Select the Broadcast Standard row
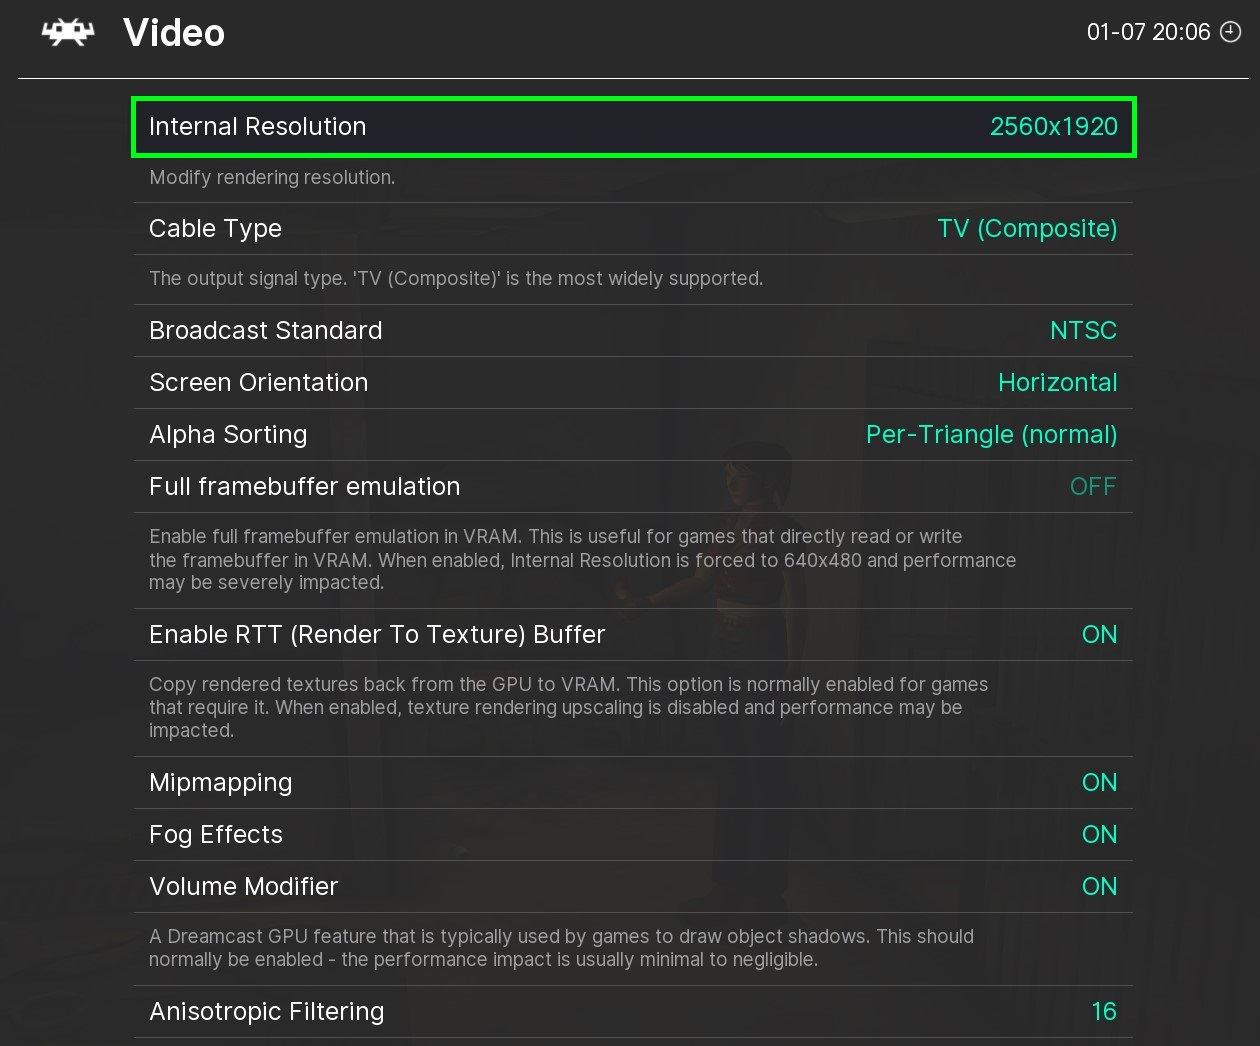 click(x=265, y=331)
